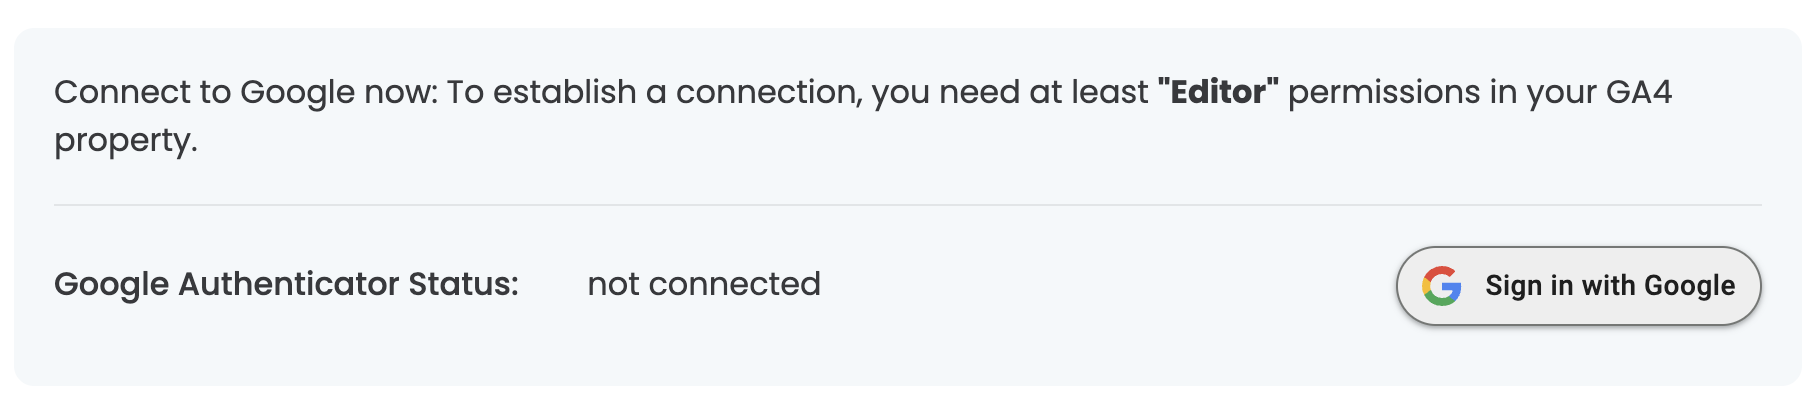Select the Google Authenticator Status label
Viewport: 1814px width, 414px height.
[286, 284]
